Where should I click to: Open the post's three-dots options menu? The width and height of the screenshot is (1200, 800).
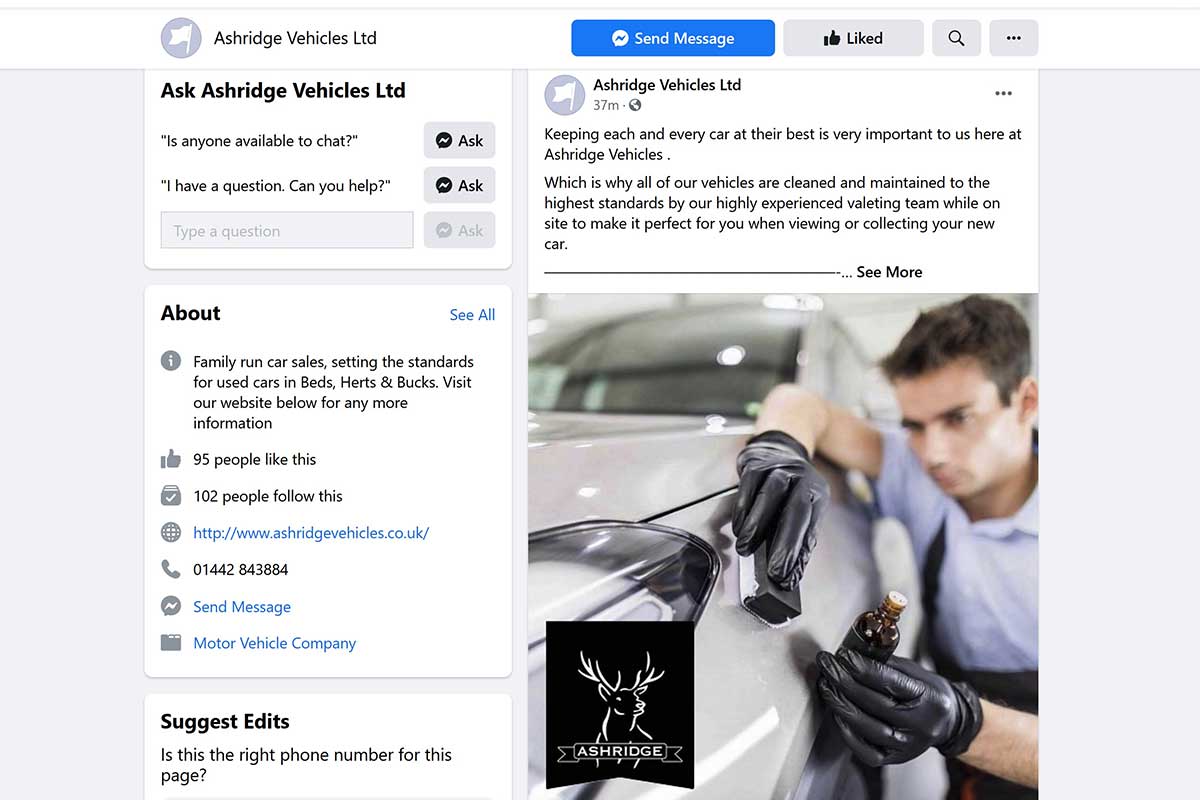(x=1003, y=93)
